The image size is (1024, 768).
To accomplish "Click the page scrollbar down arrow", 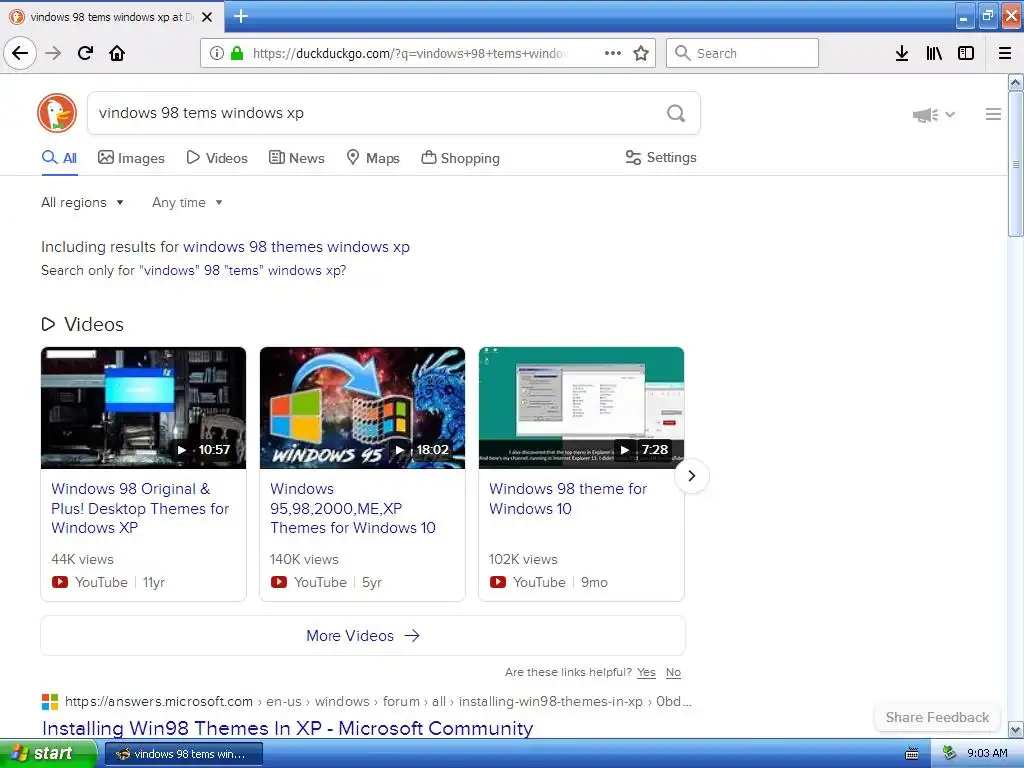I will (x=1016, y=729).
